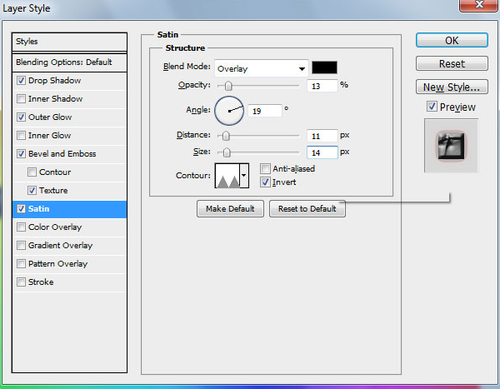Toggle the Texture sub-option checkbox

(x=32, y=190)
